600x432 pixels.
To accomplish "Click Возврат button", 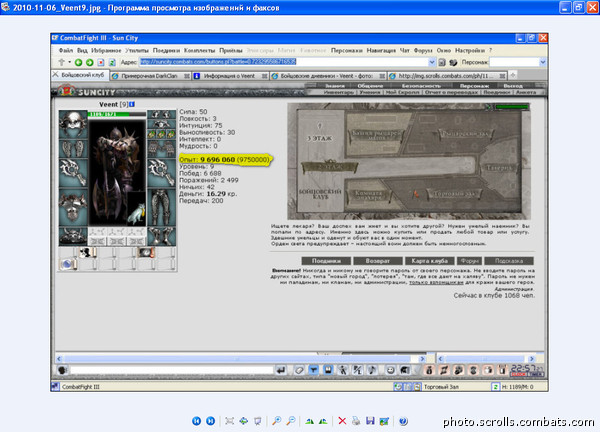I will click(x=378, y=261).
